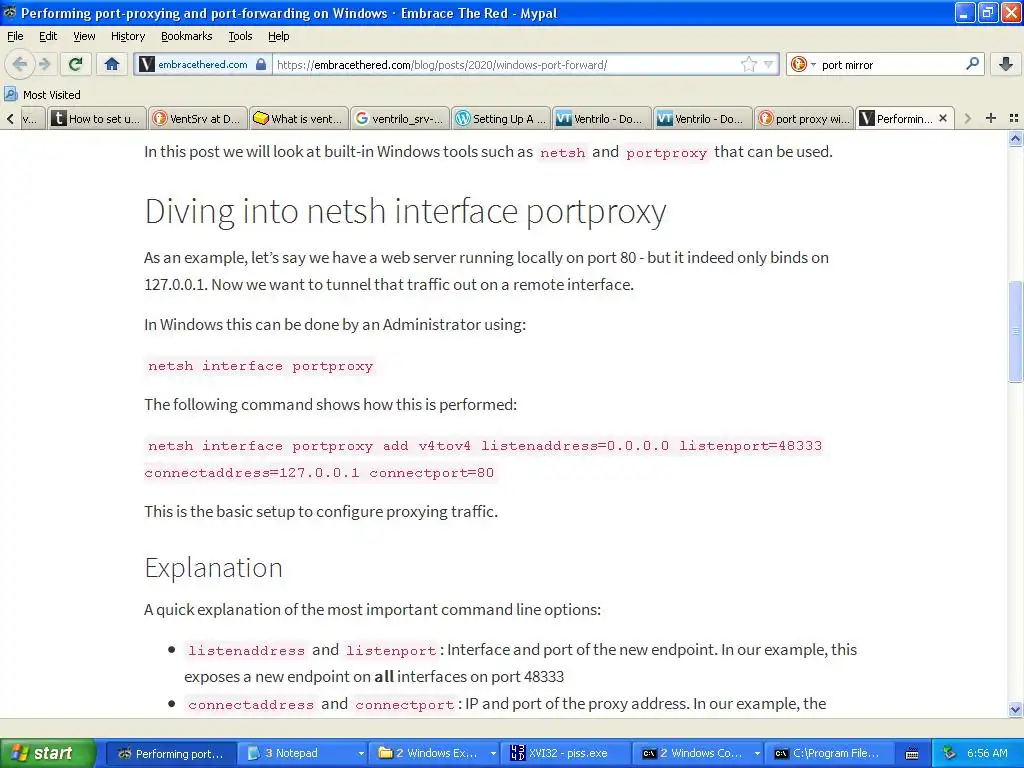Viewport: 1024px width, 768px height.
Task: Open the View menu
Action: coord(84,36)
